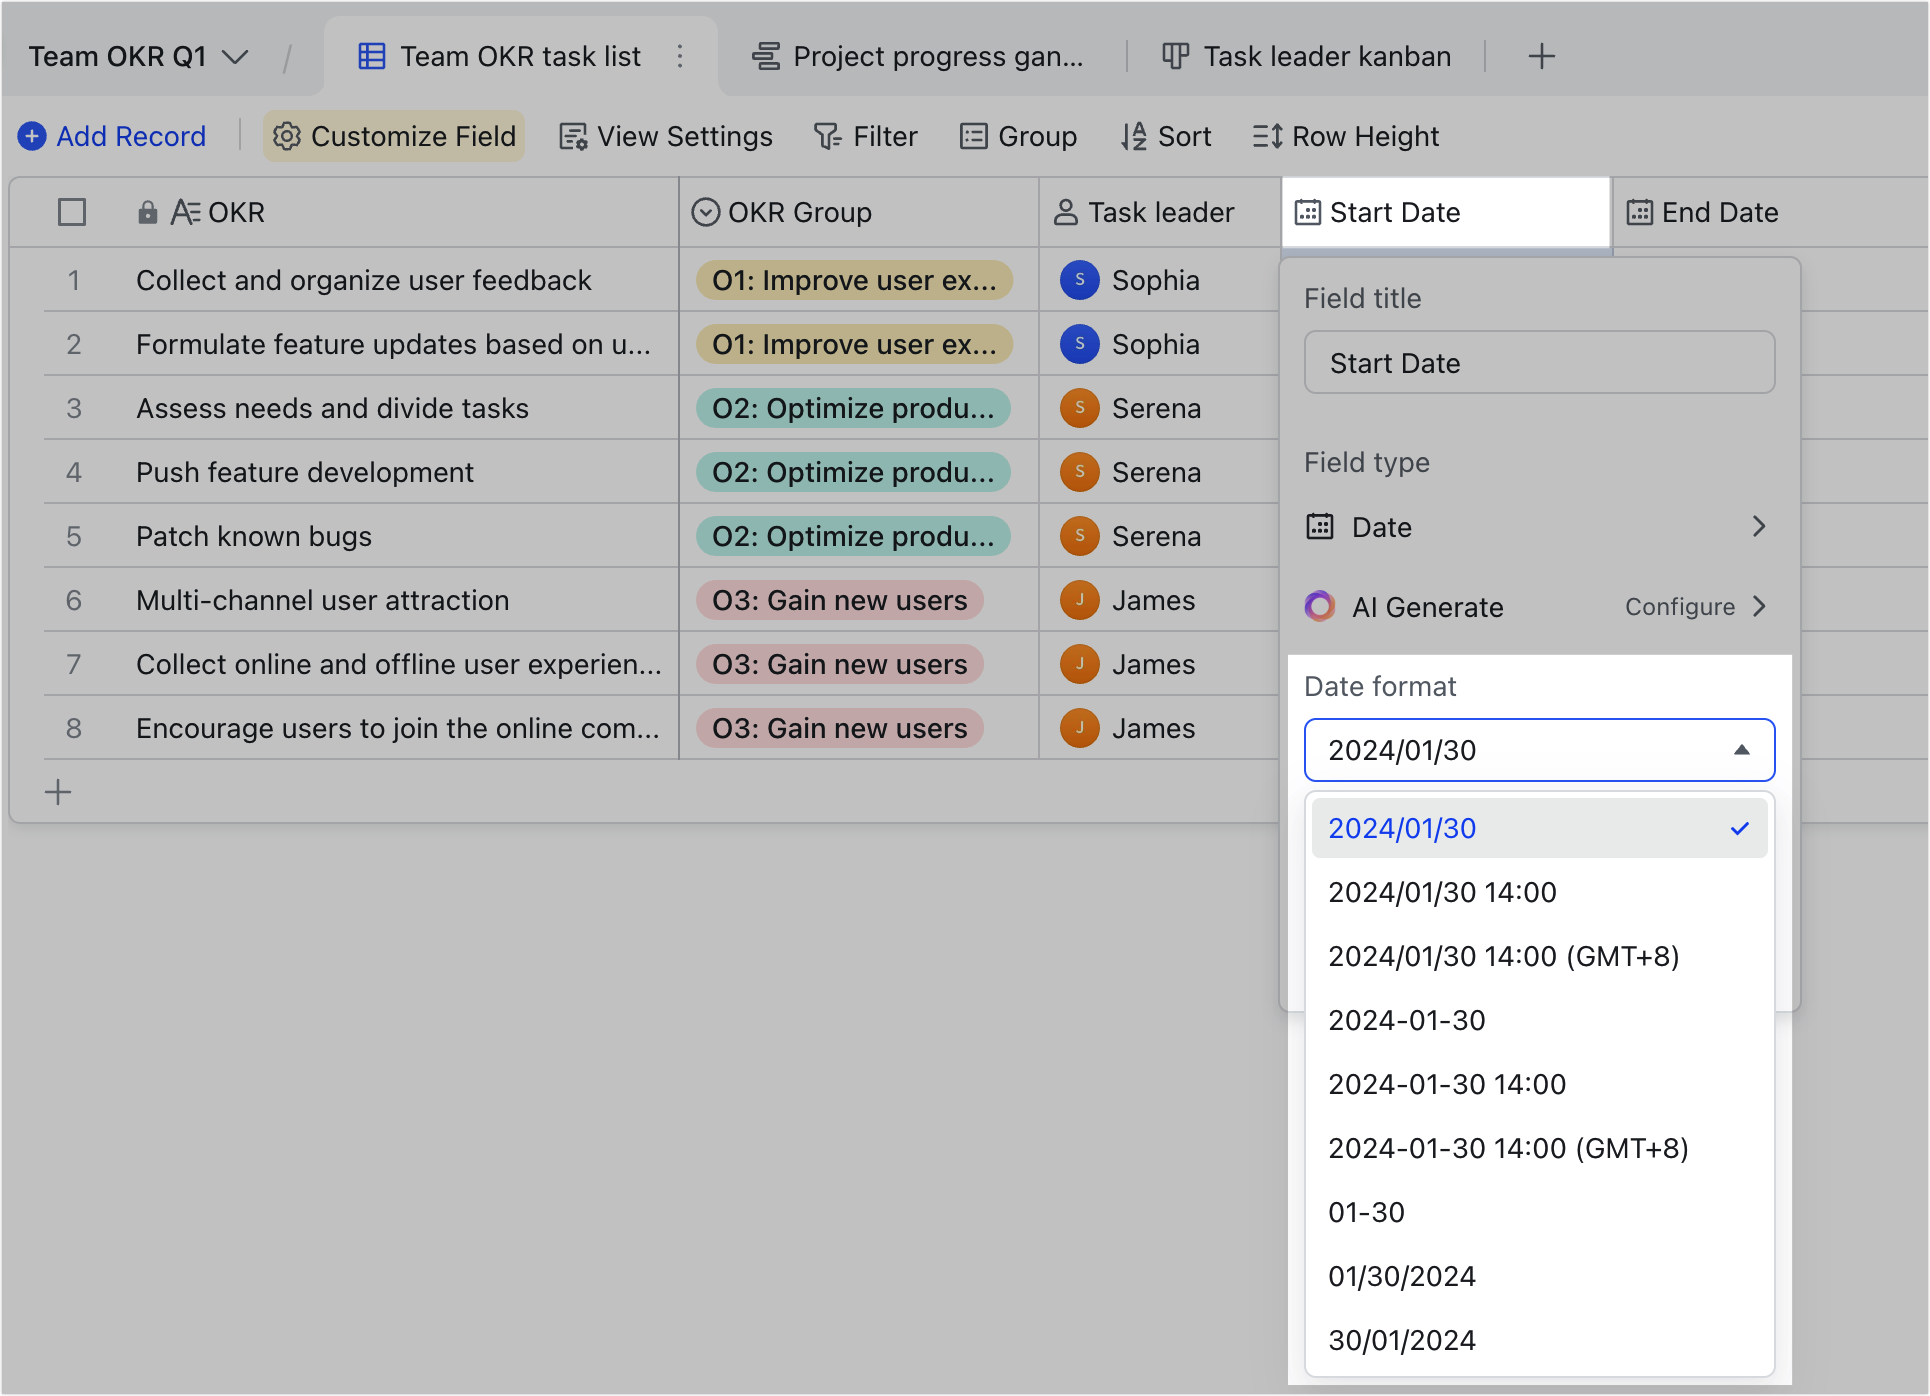Click the Filter toolbar button
The image size is (1930, 1396).
tap(866, 136)
